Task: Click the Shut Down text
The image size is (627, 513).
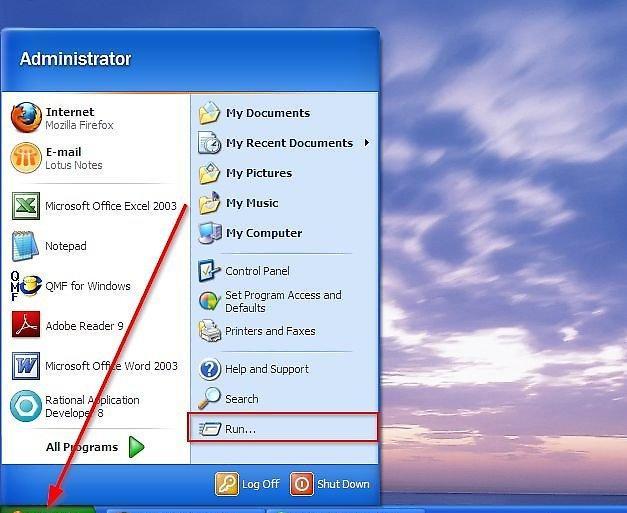Action: tap(343, 484)
